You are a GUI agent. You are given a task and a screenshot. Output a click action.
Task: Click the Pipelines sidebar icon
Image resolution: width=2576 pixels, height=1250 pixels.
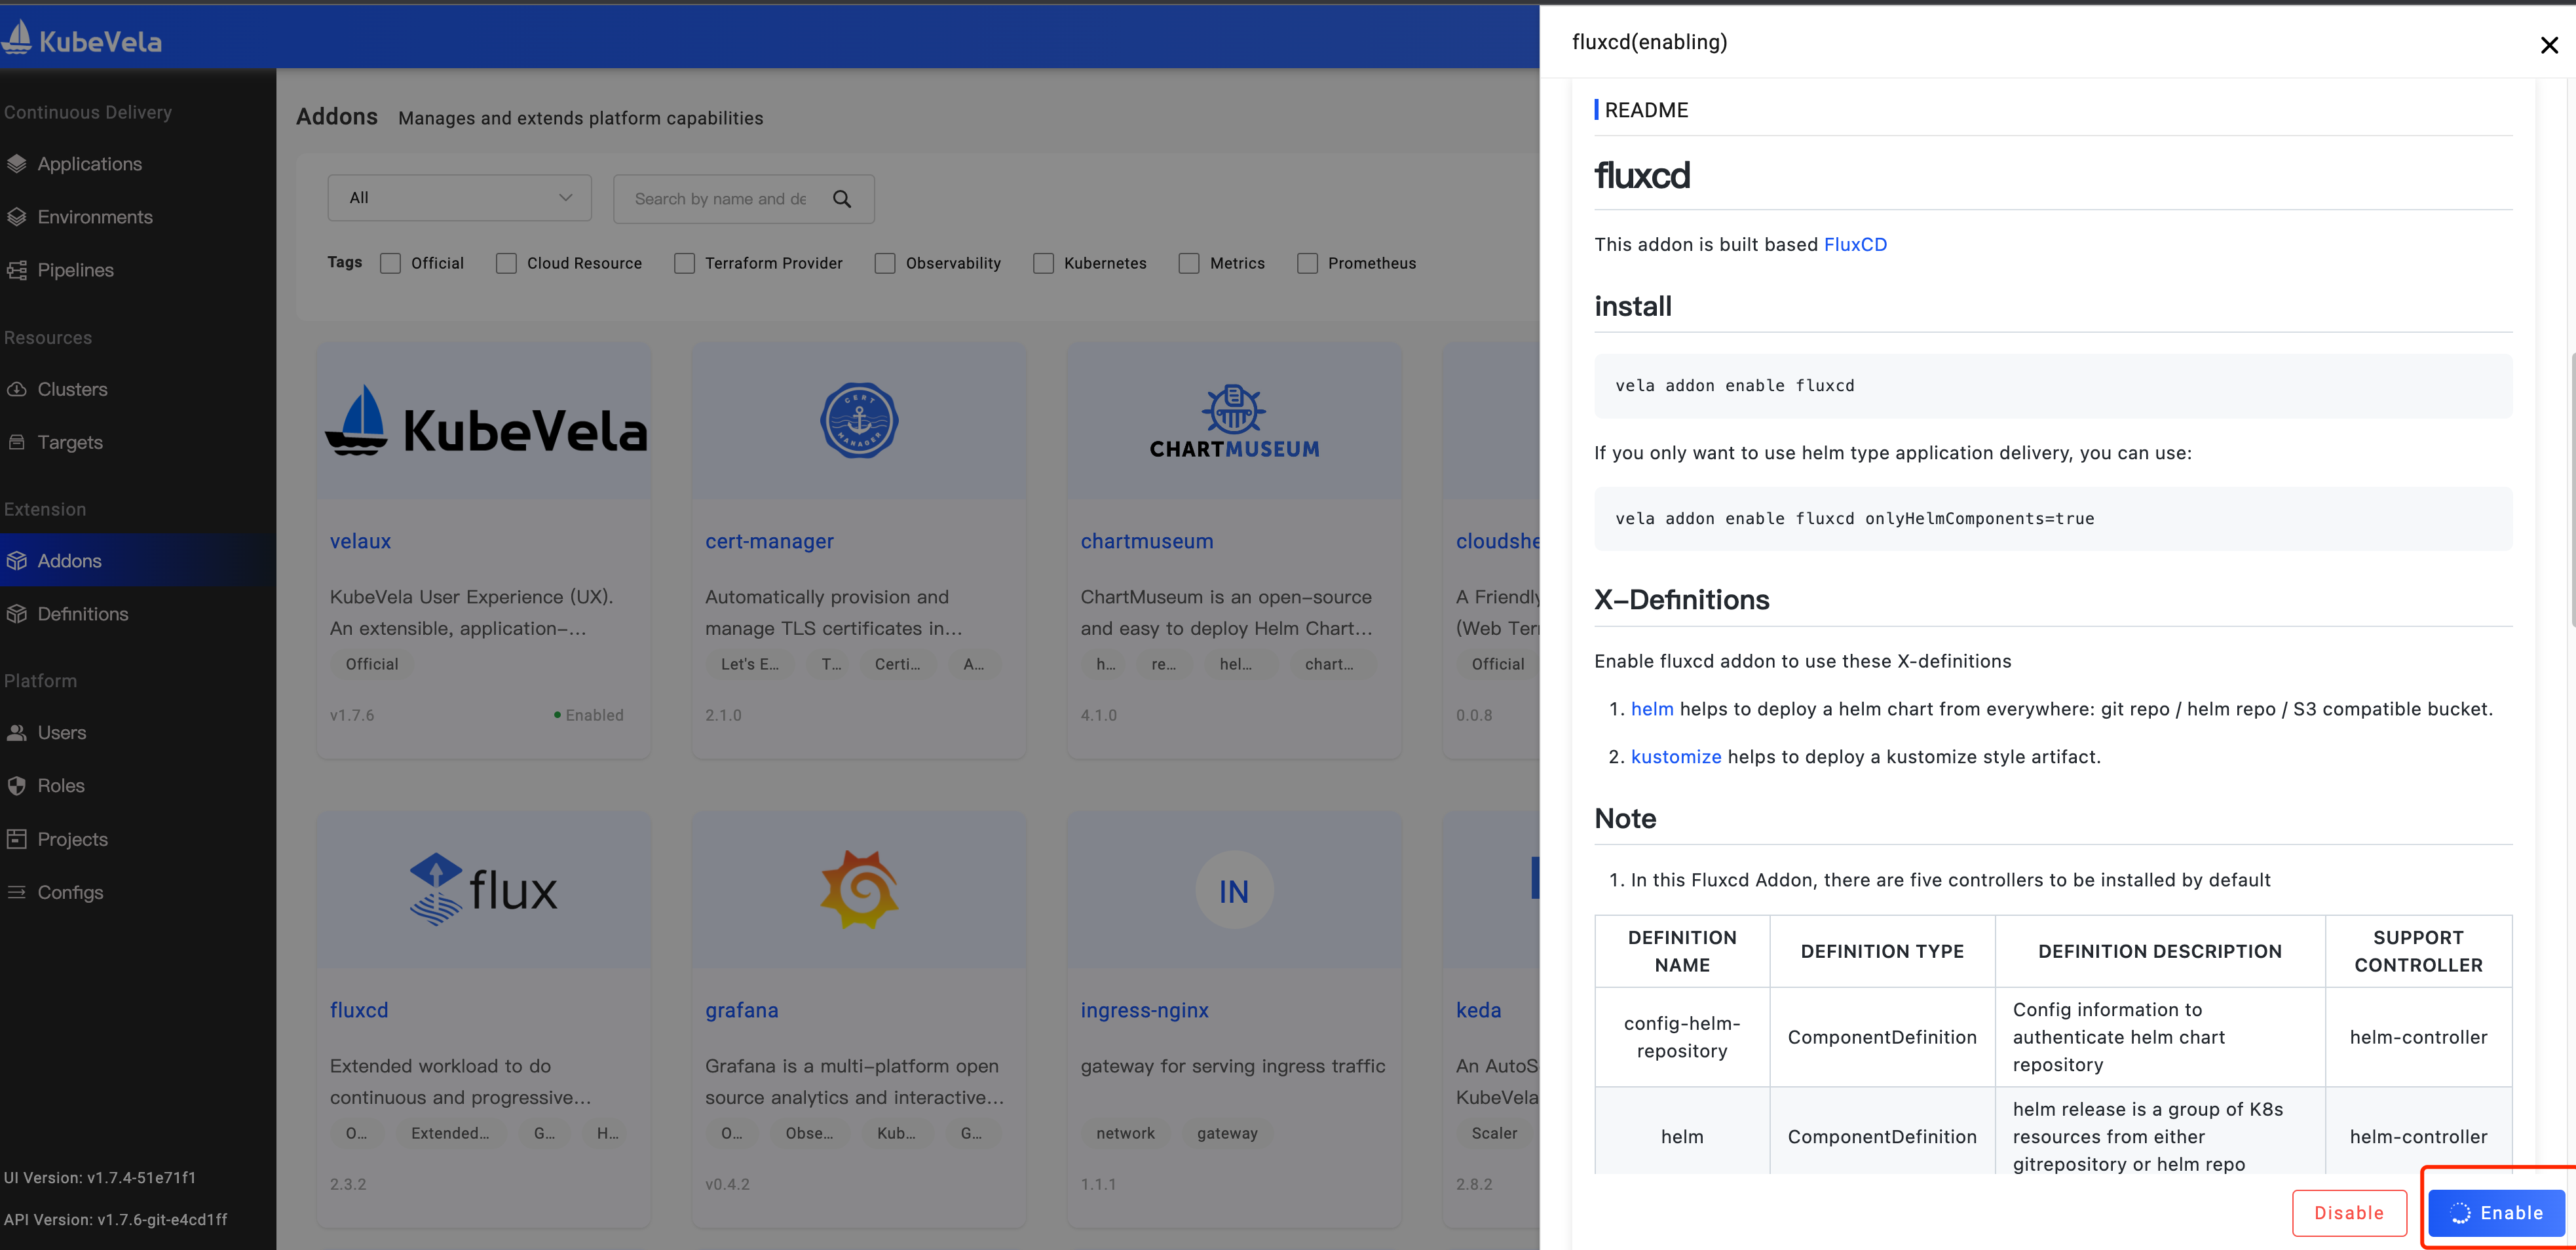point(17,270)
